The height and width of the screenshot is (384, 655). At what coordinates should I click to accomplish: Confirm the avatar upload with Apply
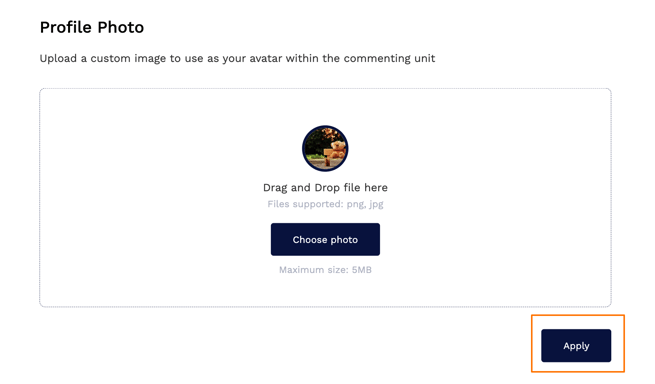[x=576, y=346]
